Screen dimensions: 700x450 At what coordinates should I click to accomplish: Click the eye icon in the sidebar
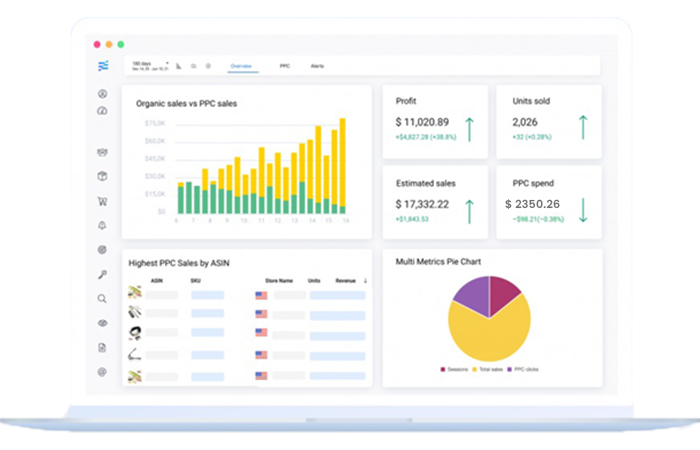pos(102,323)
